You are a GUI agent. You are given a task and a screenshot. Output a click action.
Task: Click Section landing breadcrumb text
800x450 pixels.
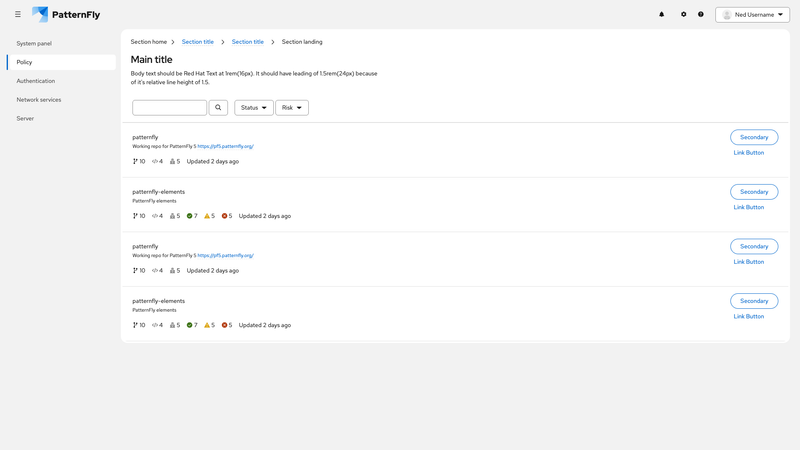[x=302, y=42]
